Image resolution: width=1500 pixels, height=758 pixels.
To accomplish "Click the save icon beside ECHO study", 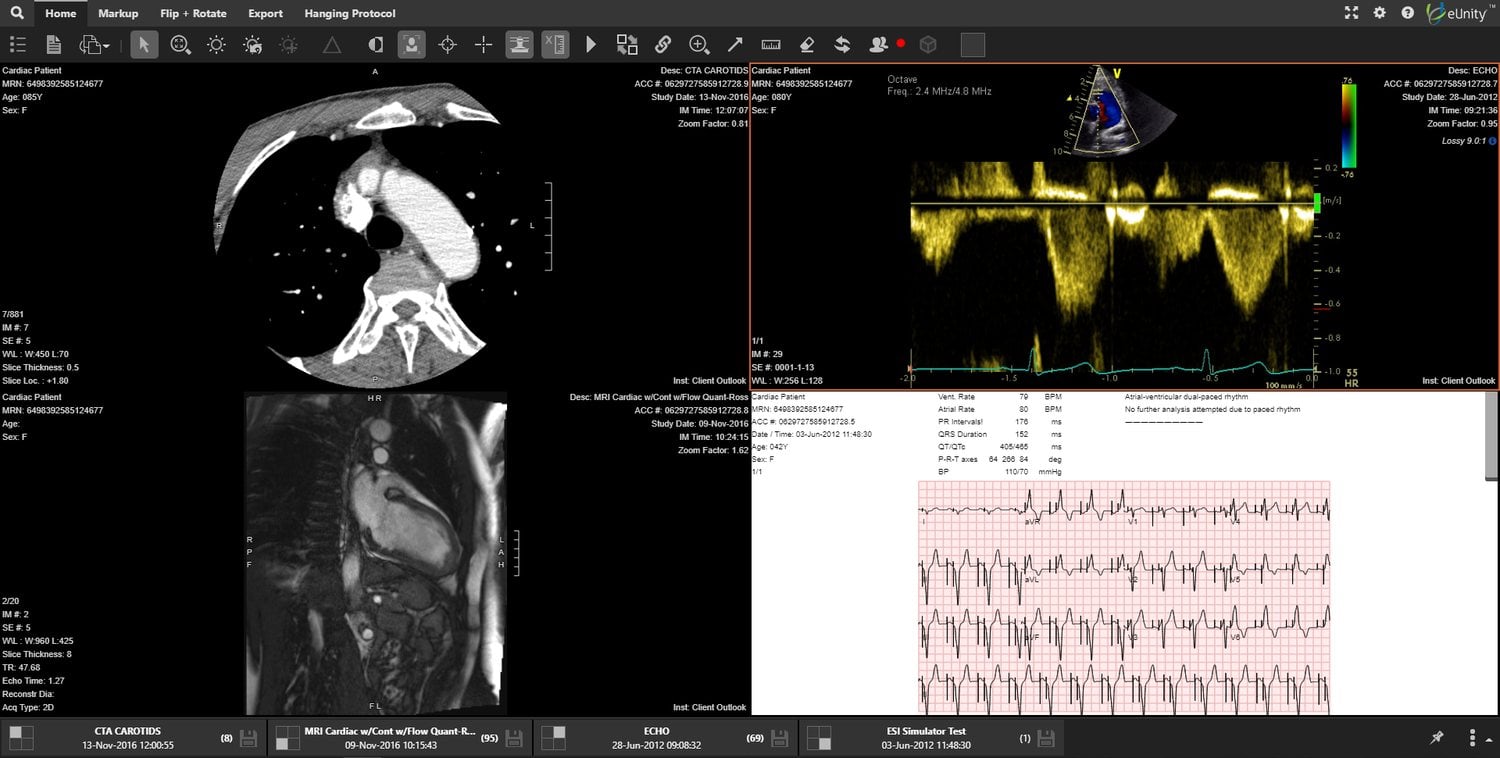I will point(780,738).
